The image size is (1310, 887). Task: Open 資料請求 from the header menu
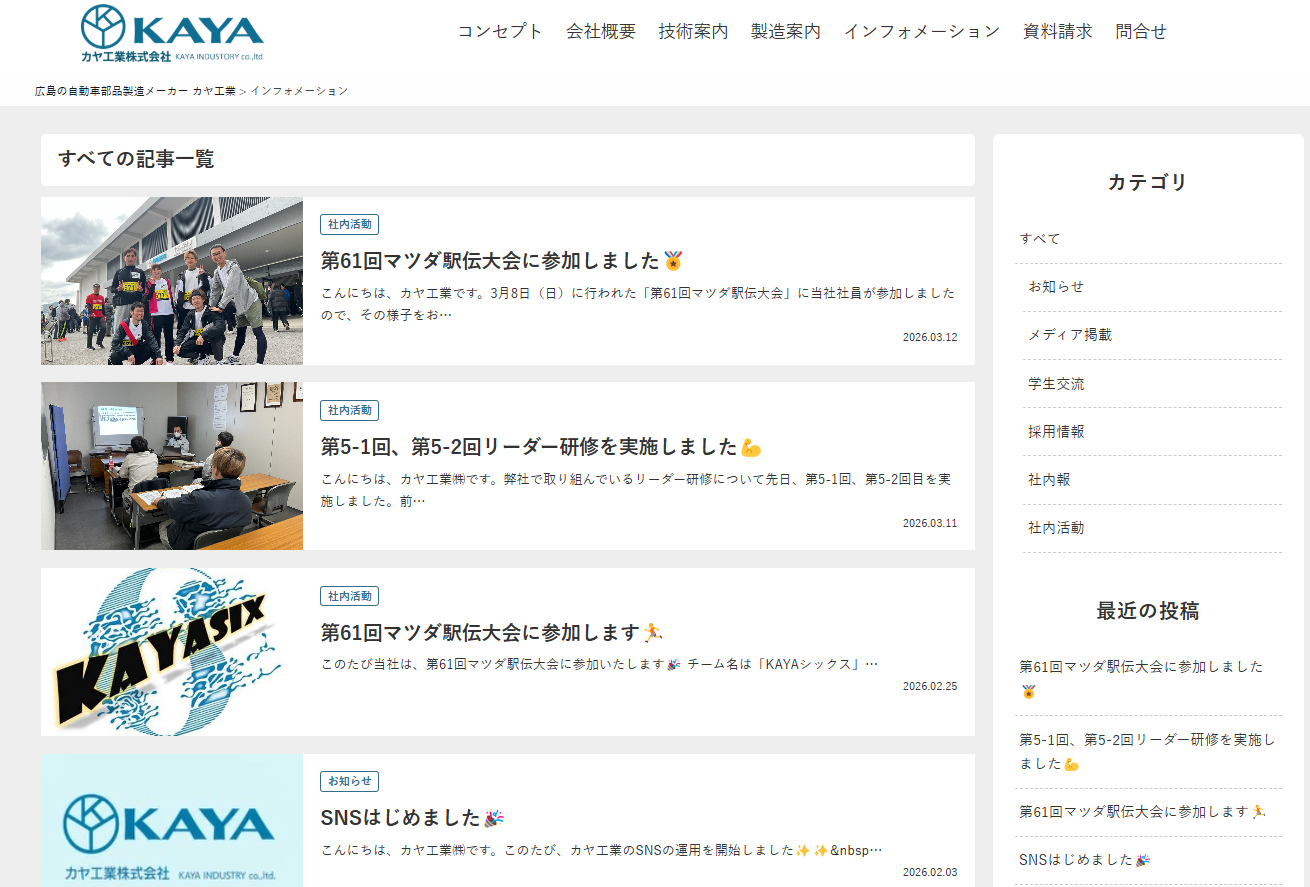point(1057,31)
